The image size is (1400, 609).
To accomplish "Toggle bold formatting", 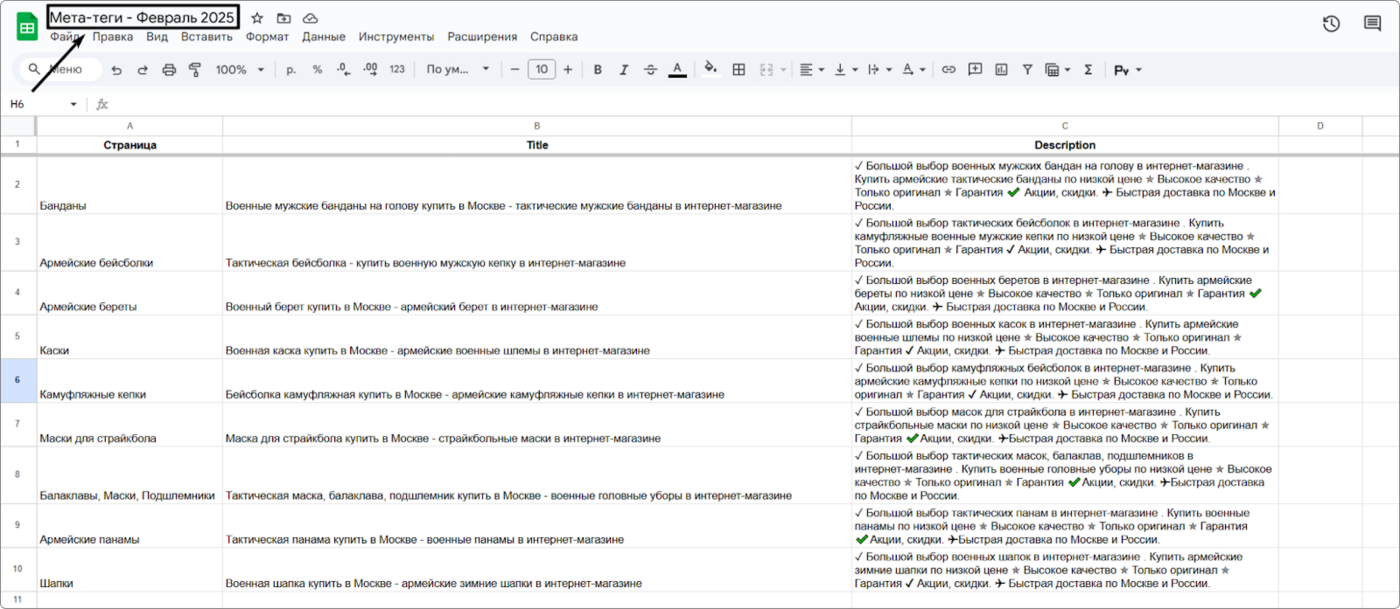I will coord(598,70).
